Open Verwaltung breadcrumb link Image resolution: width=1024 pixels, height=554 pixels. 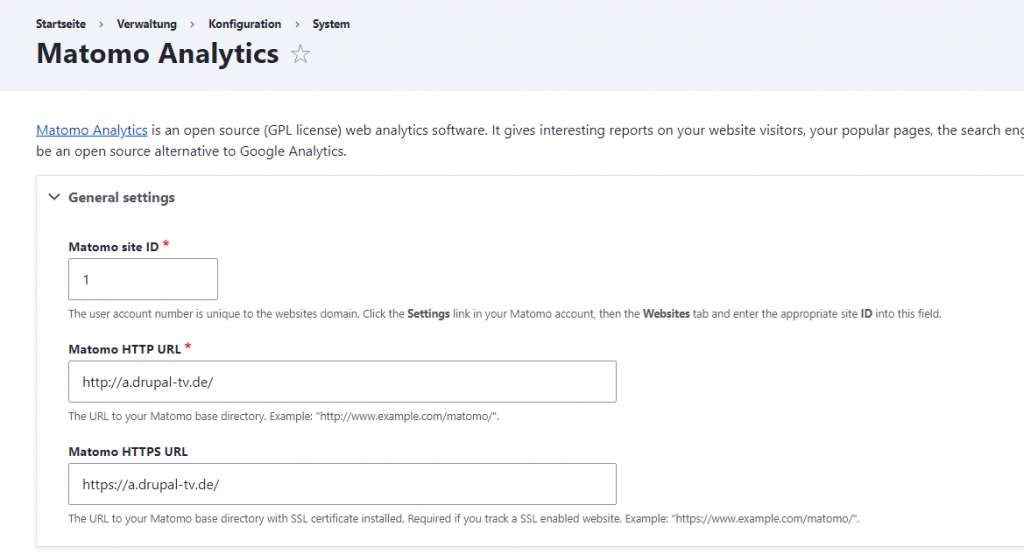[146, 24]
